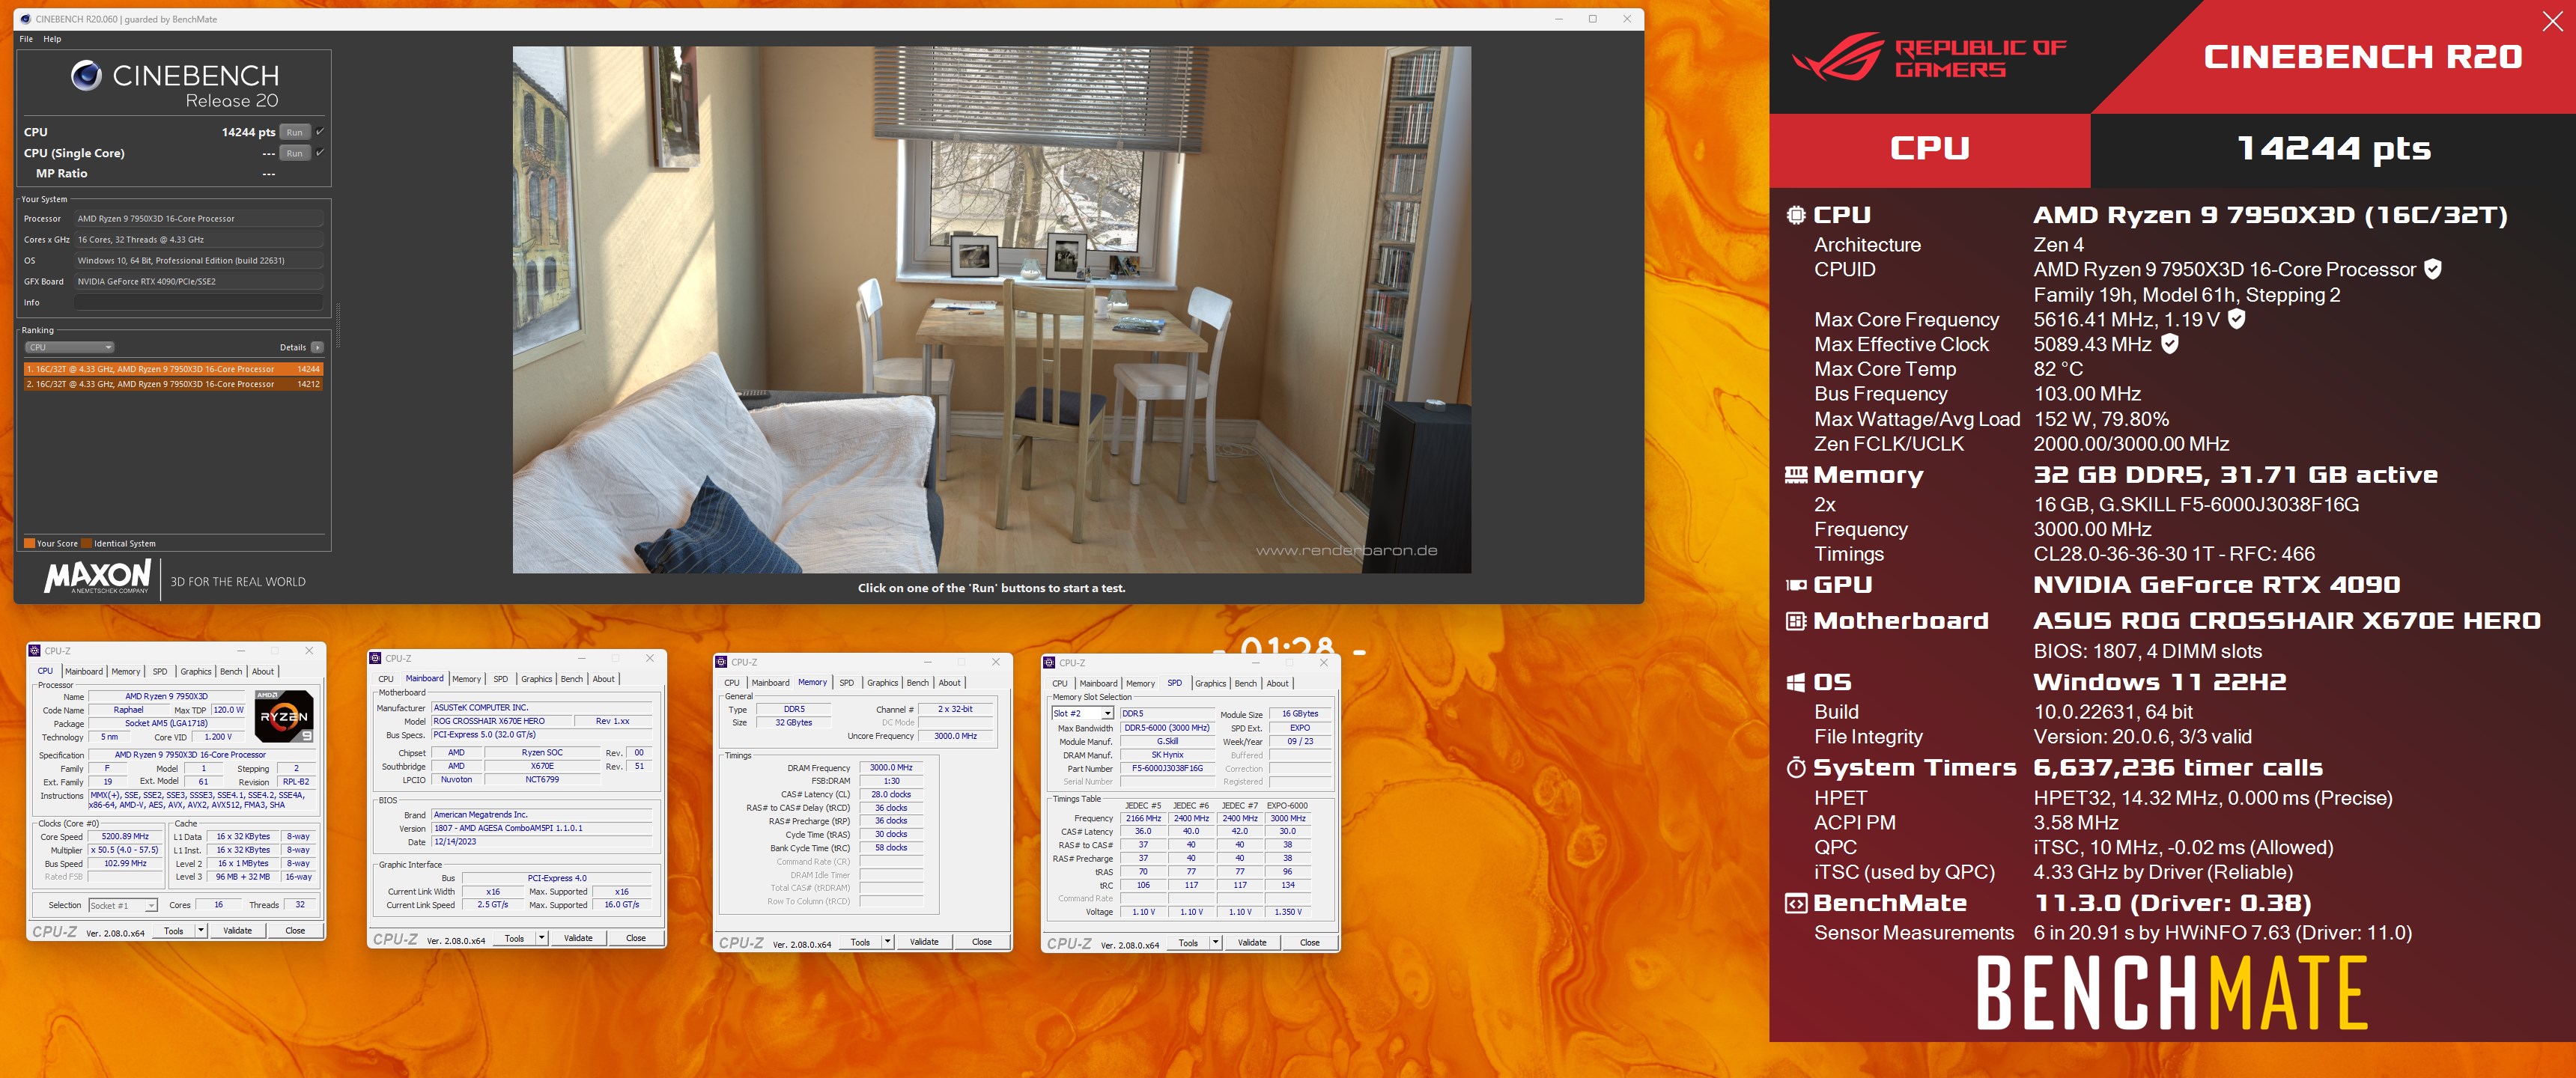The image size is (2576, 1078).
Task: Click the Cinebench title bar app icon
Action: tap(25, 19)
